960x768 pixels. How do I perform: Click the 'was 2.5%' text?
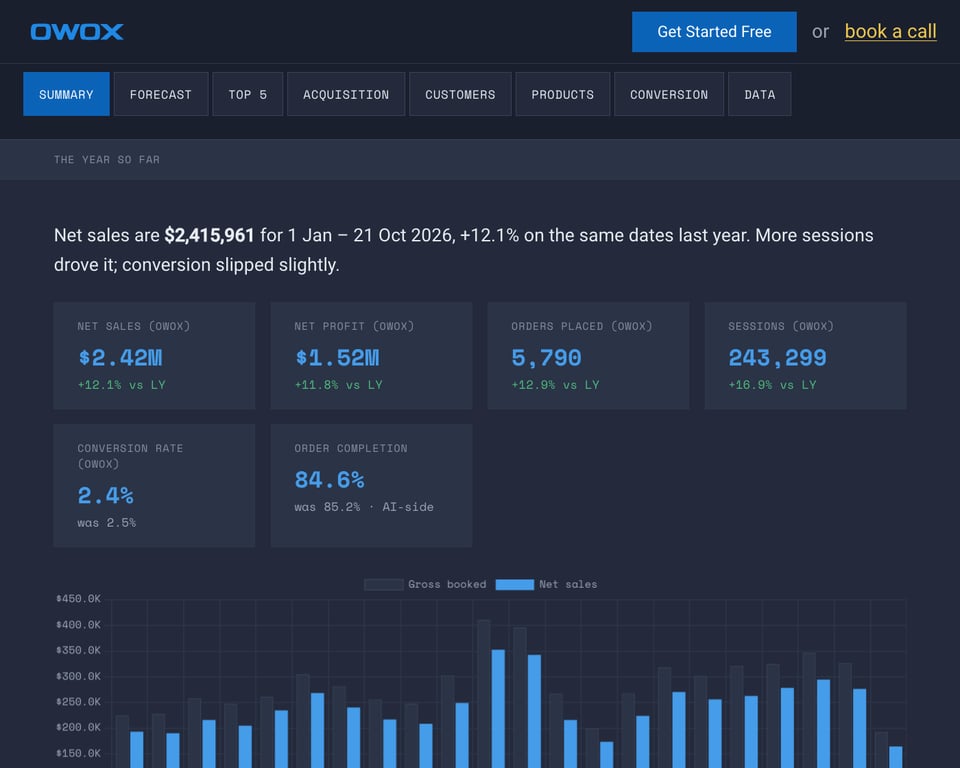click(x=107, y=522)
